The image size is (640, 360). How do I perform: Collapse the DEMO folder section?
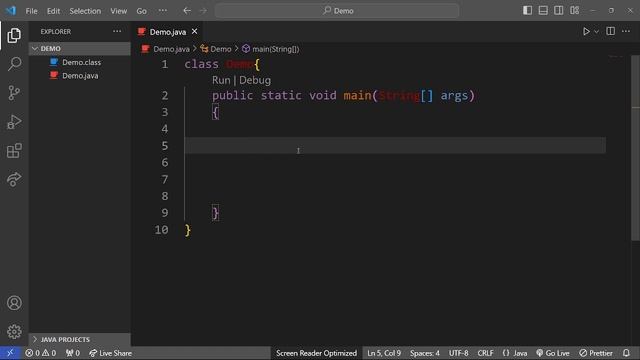[80, 49]
